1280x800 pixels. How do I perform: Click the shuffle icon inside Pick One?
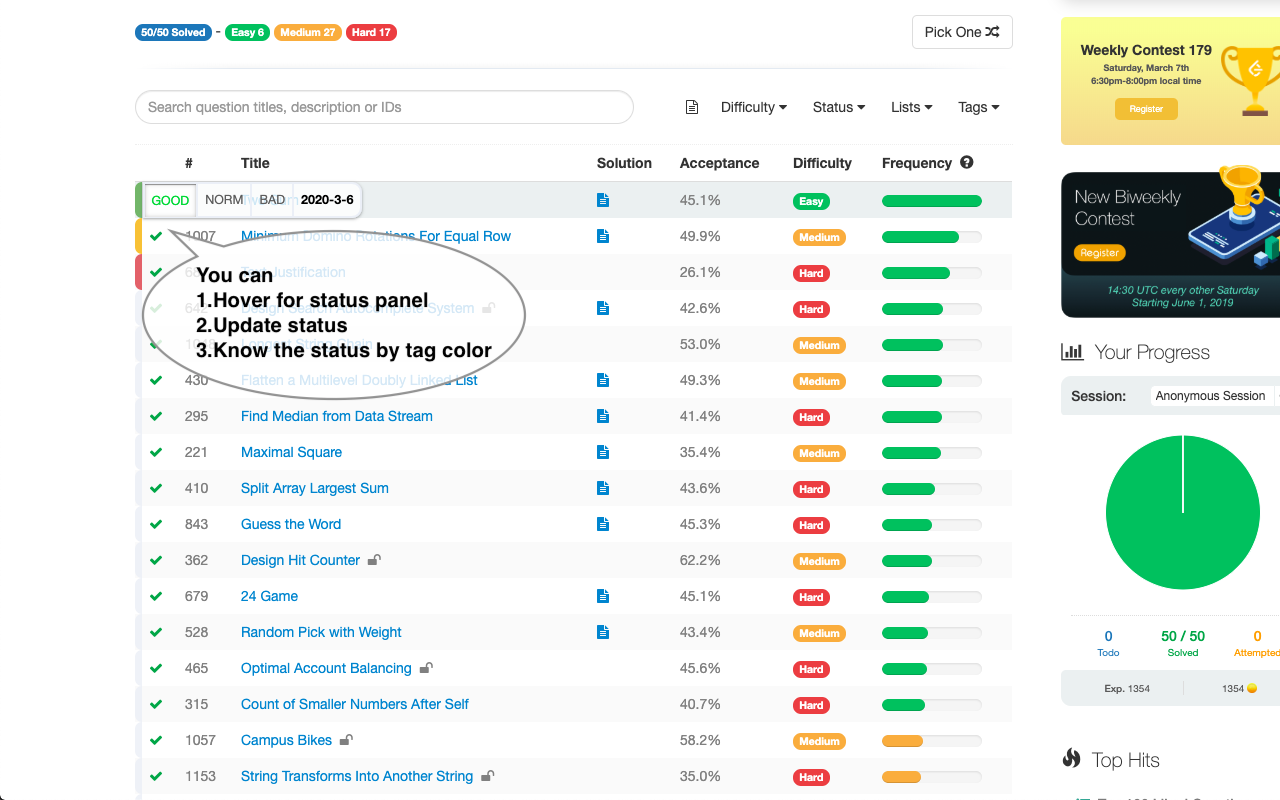991,31
